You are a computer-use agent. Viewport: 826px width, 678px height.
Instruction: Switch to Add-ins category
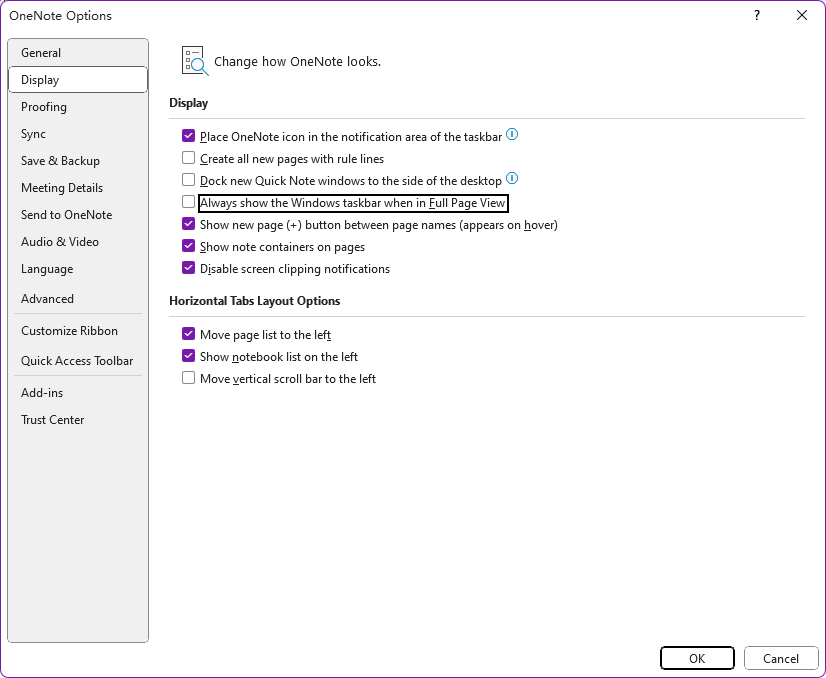(x=78, y=393)
